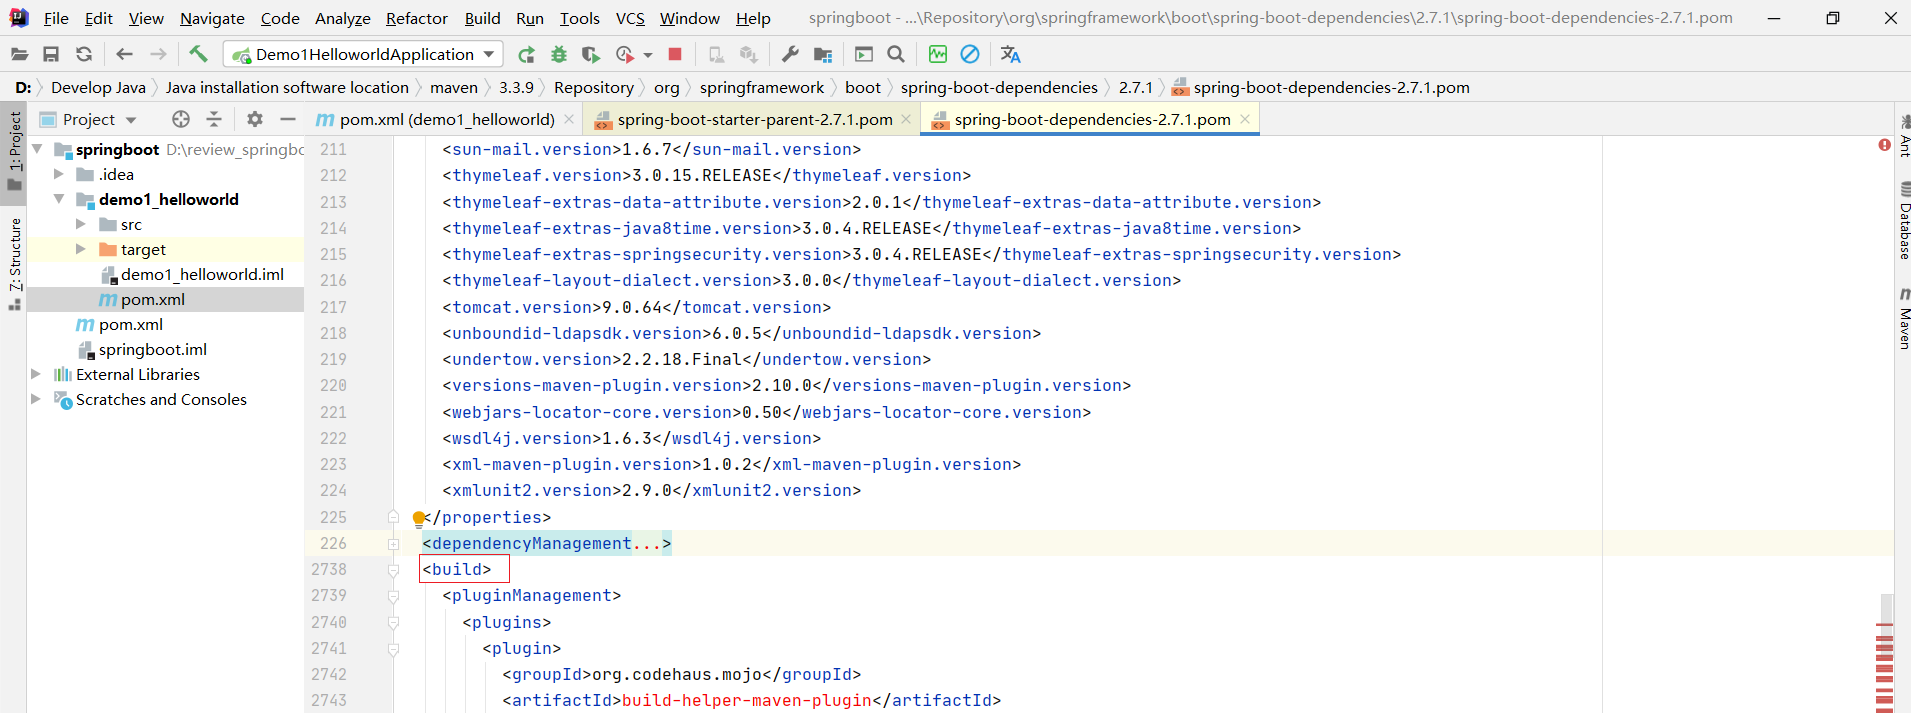Click the springframework breadcrumb

[761, 87]
